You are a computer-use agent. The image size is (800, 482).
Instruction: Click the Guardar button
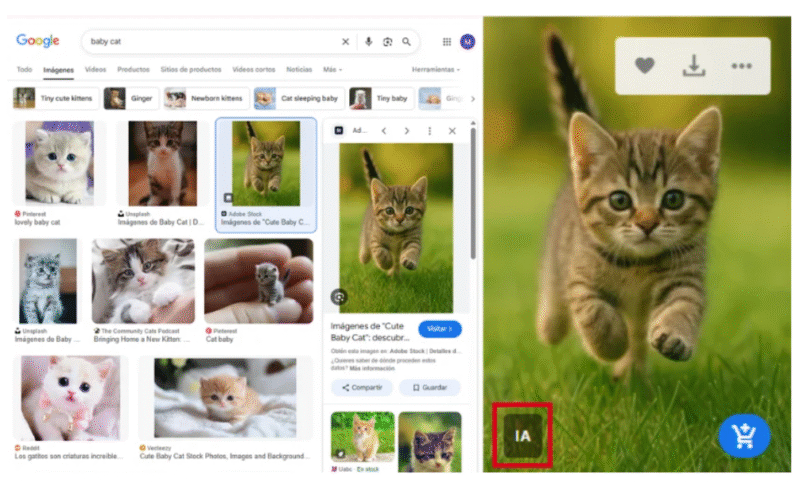(430, 388)
